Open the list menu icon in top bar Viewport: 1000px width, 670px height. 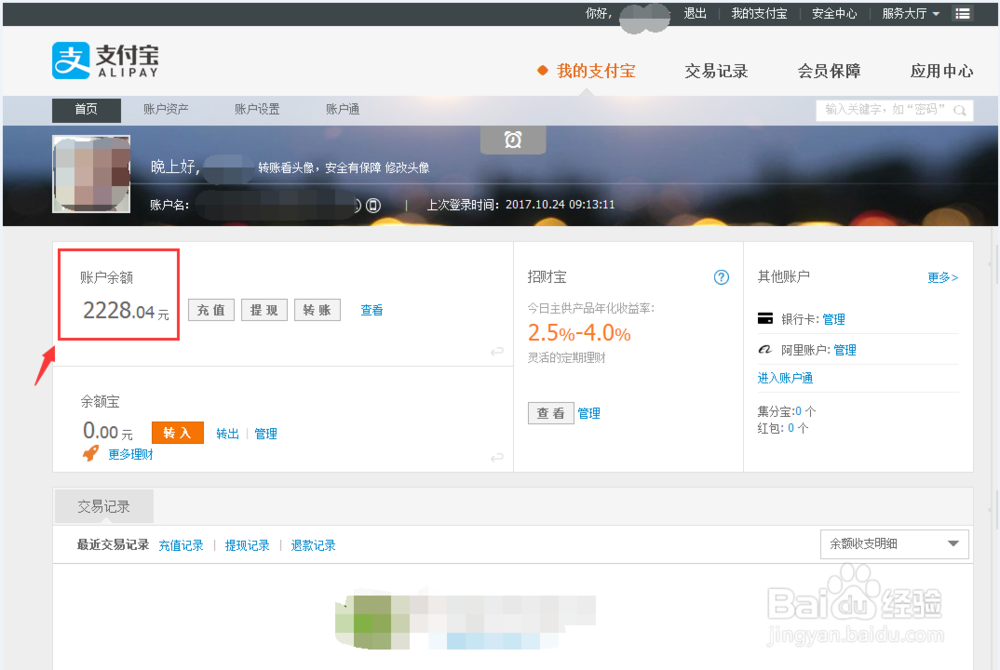pos(962,13)
